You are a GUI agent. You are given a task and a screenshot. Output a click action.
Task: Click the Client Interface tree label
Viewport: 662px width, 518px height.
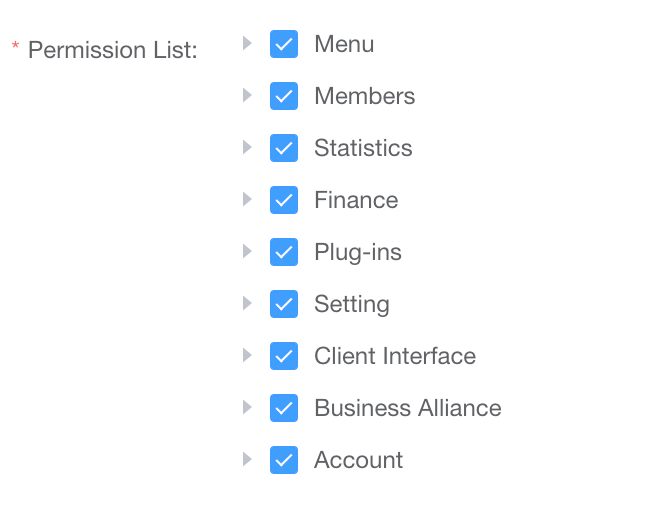394,356
